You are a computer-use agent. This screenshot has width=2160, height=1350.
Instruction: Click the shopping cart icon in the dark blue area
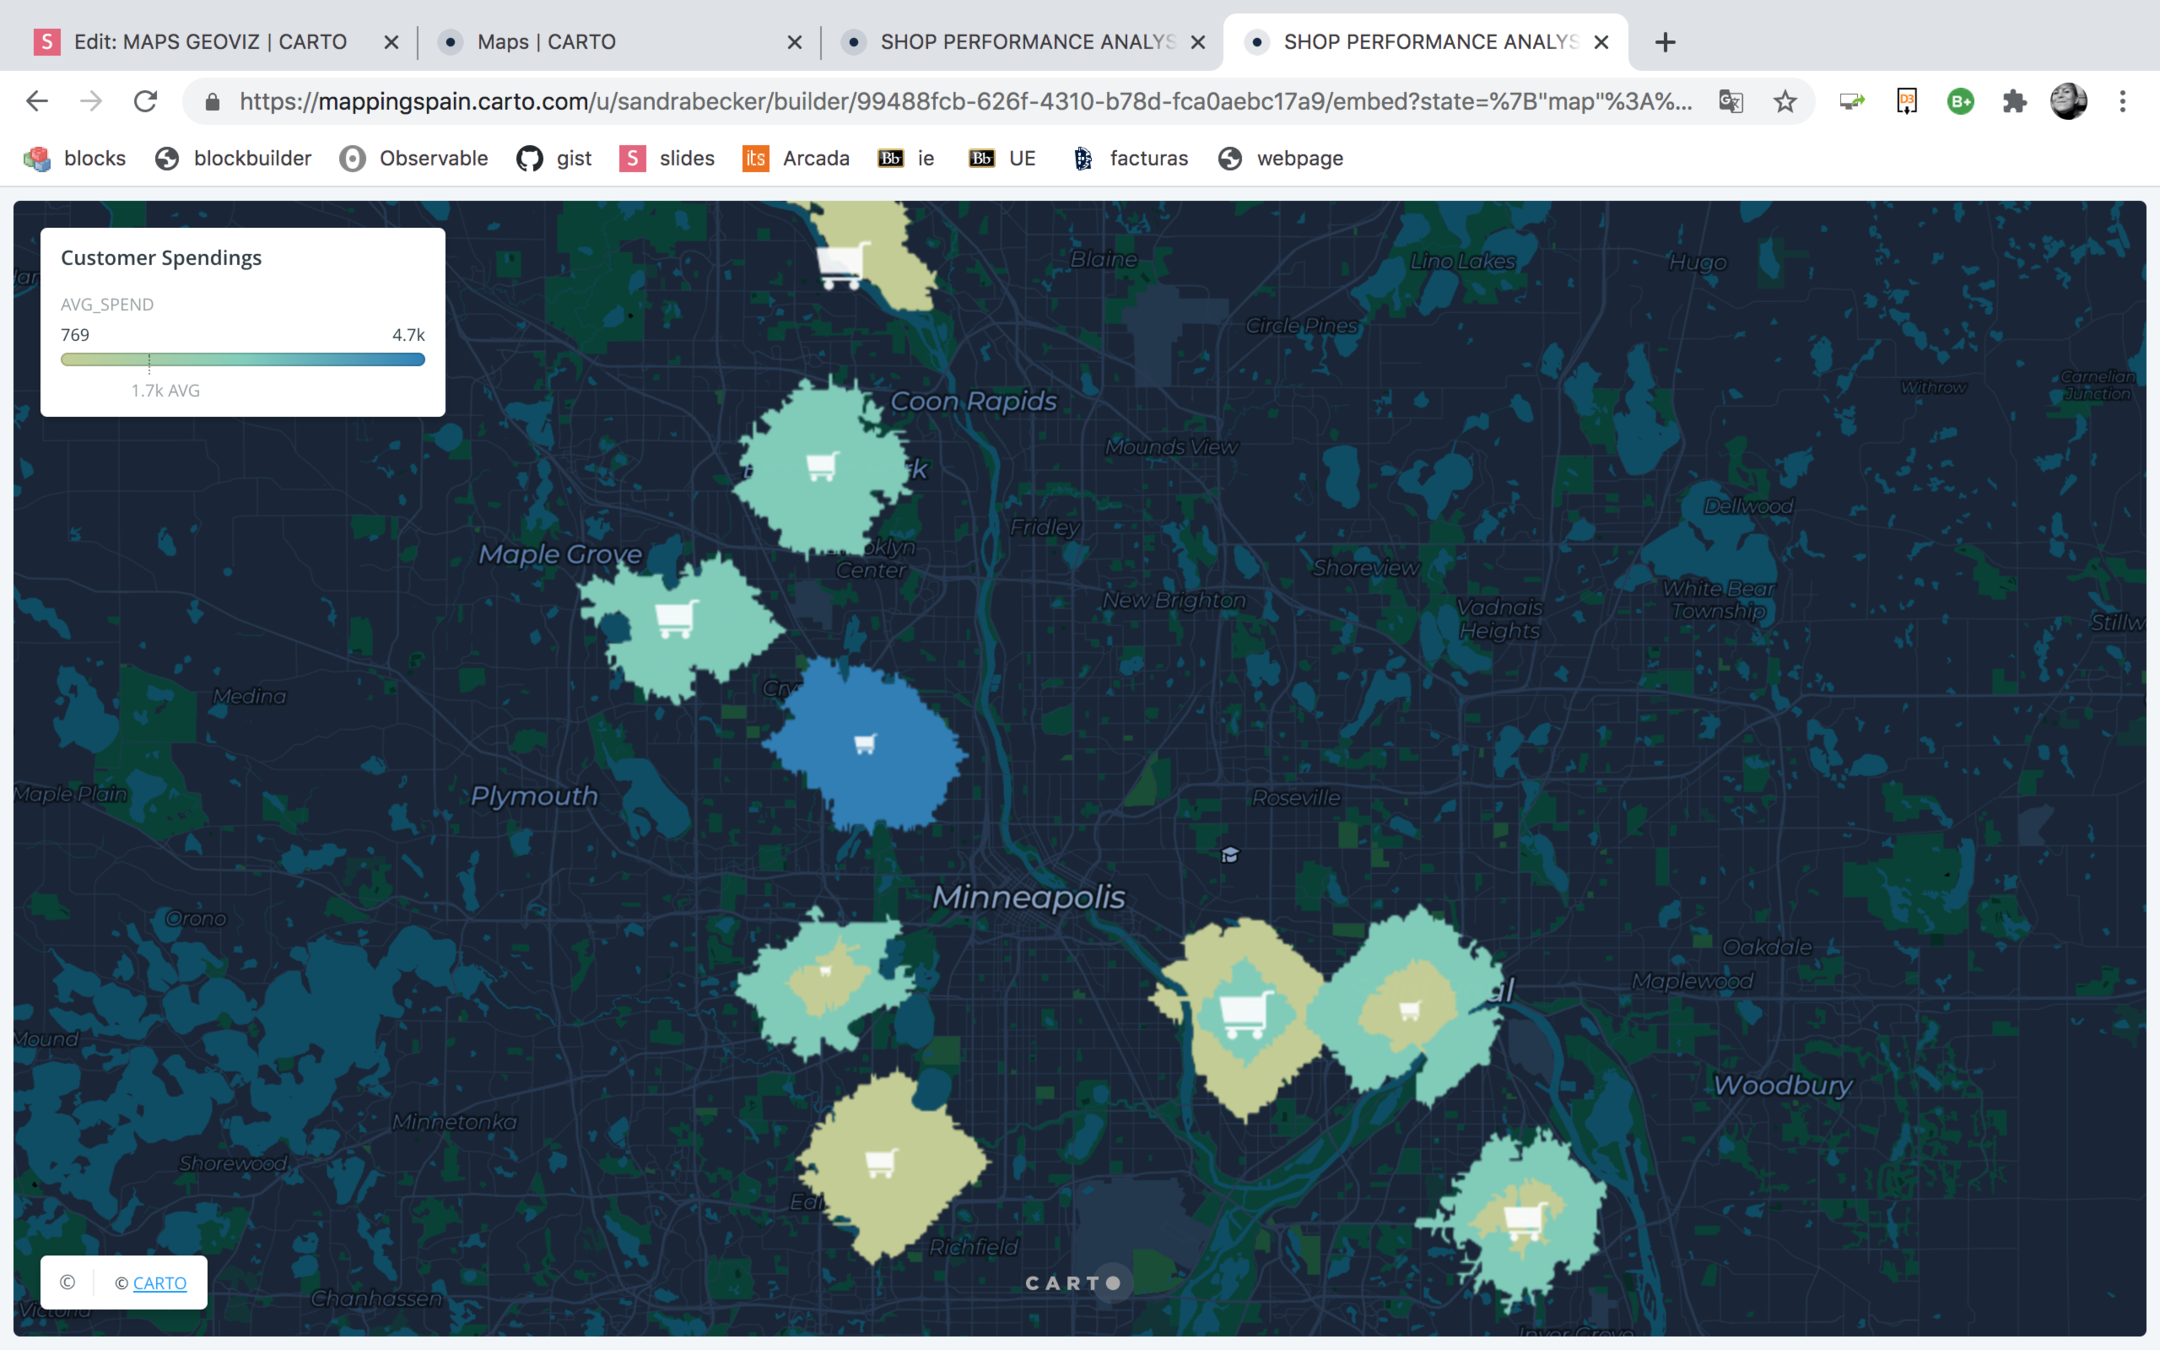[865, 744]
